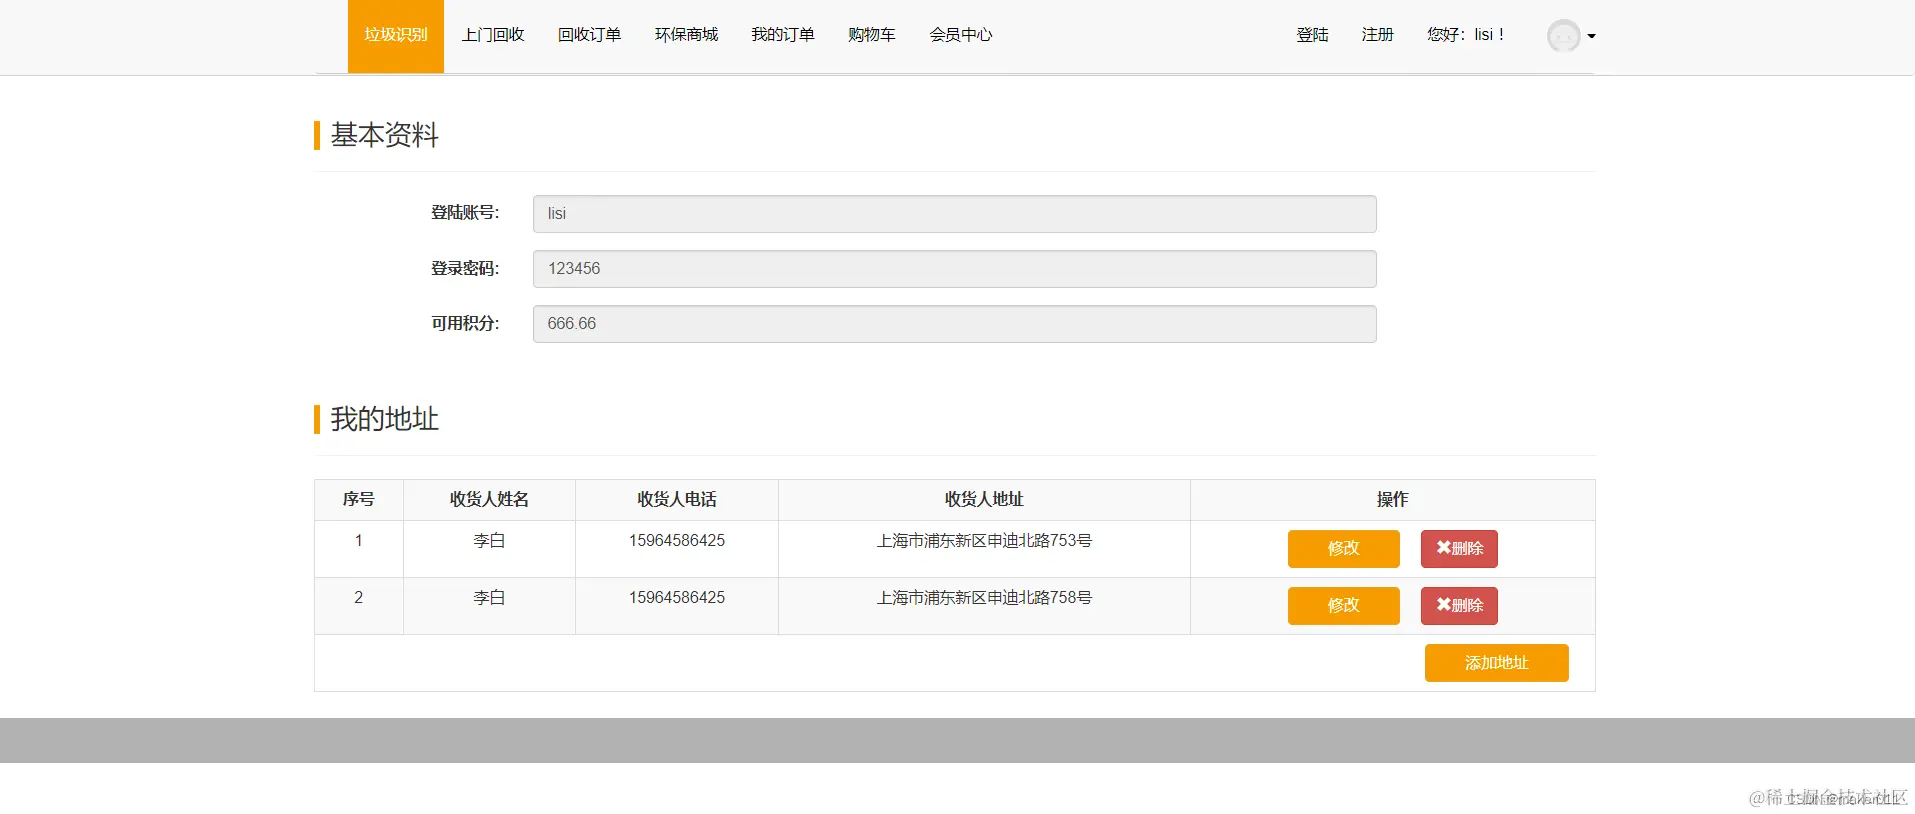The width and height of the screenshot is (1915, 814).
Task: Click 删除 for the 申迪北路758号 address
Action: click(1459, 606)
